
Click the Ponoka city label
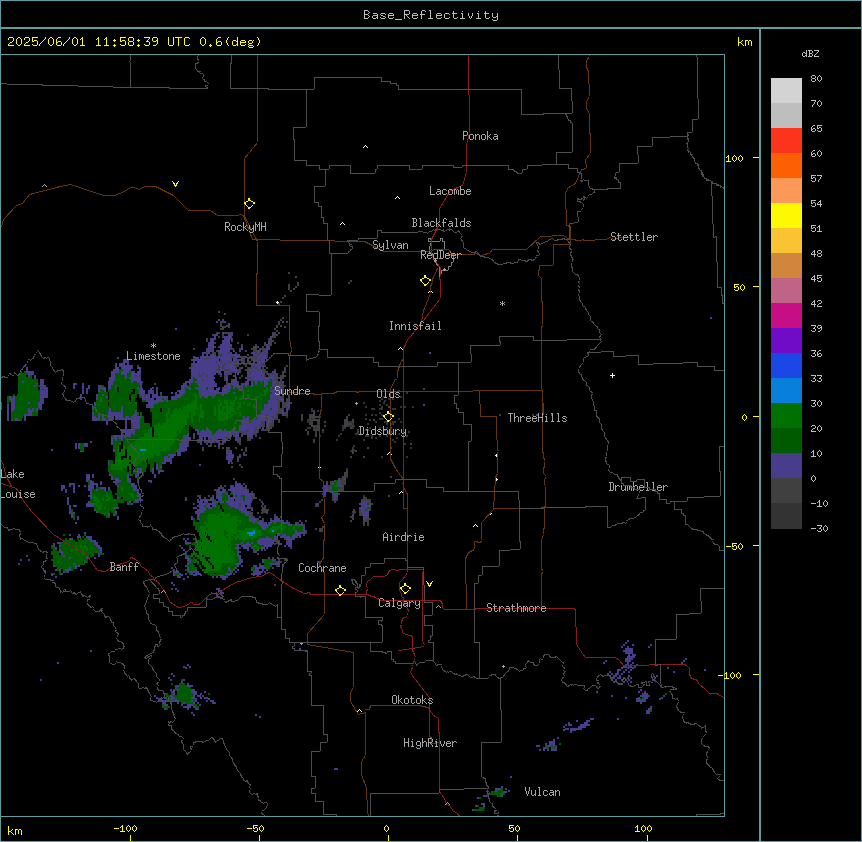(480, 136)
